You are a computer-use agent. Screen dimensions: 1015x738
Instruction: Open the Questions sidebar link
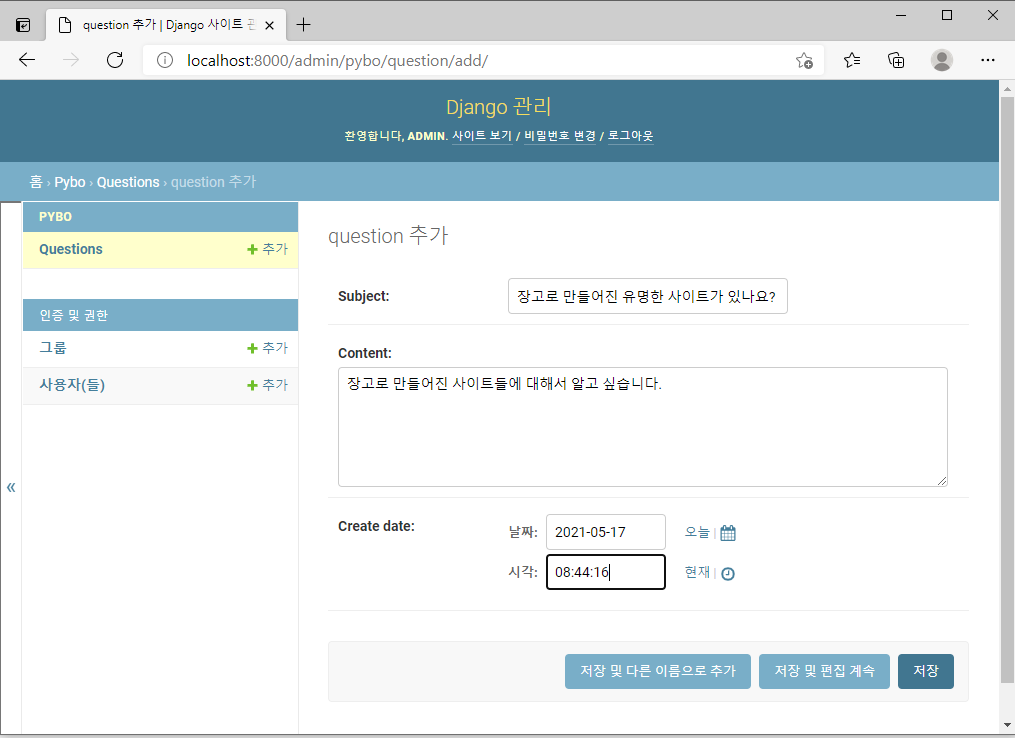click(71, 249)
